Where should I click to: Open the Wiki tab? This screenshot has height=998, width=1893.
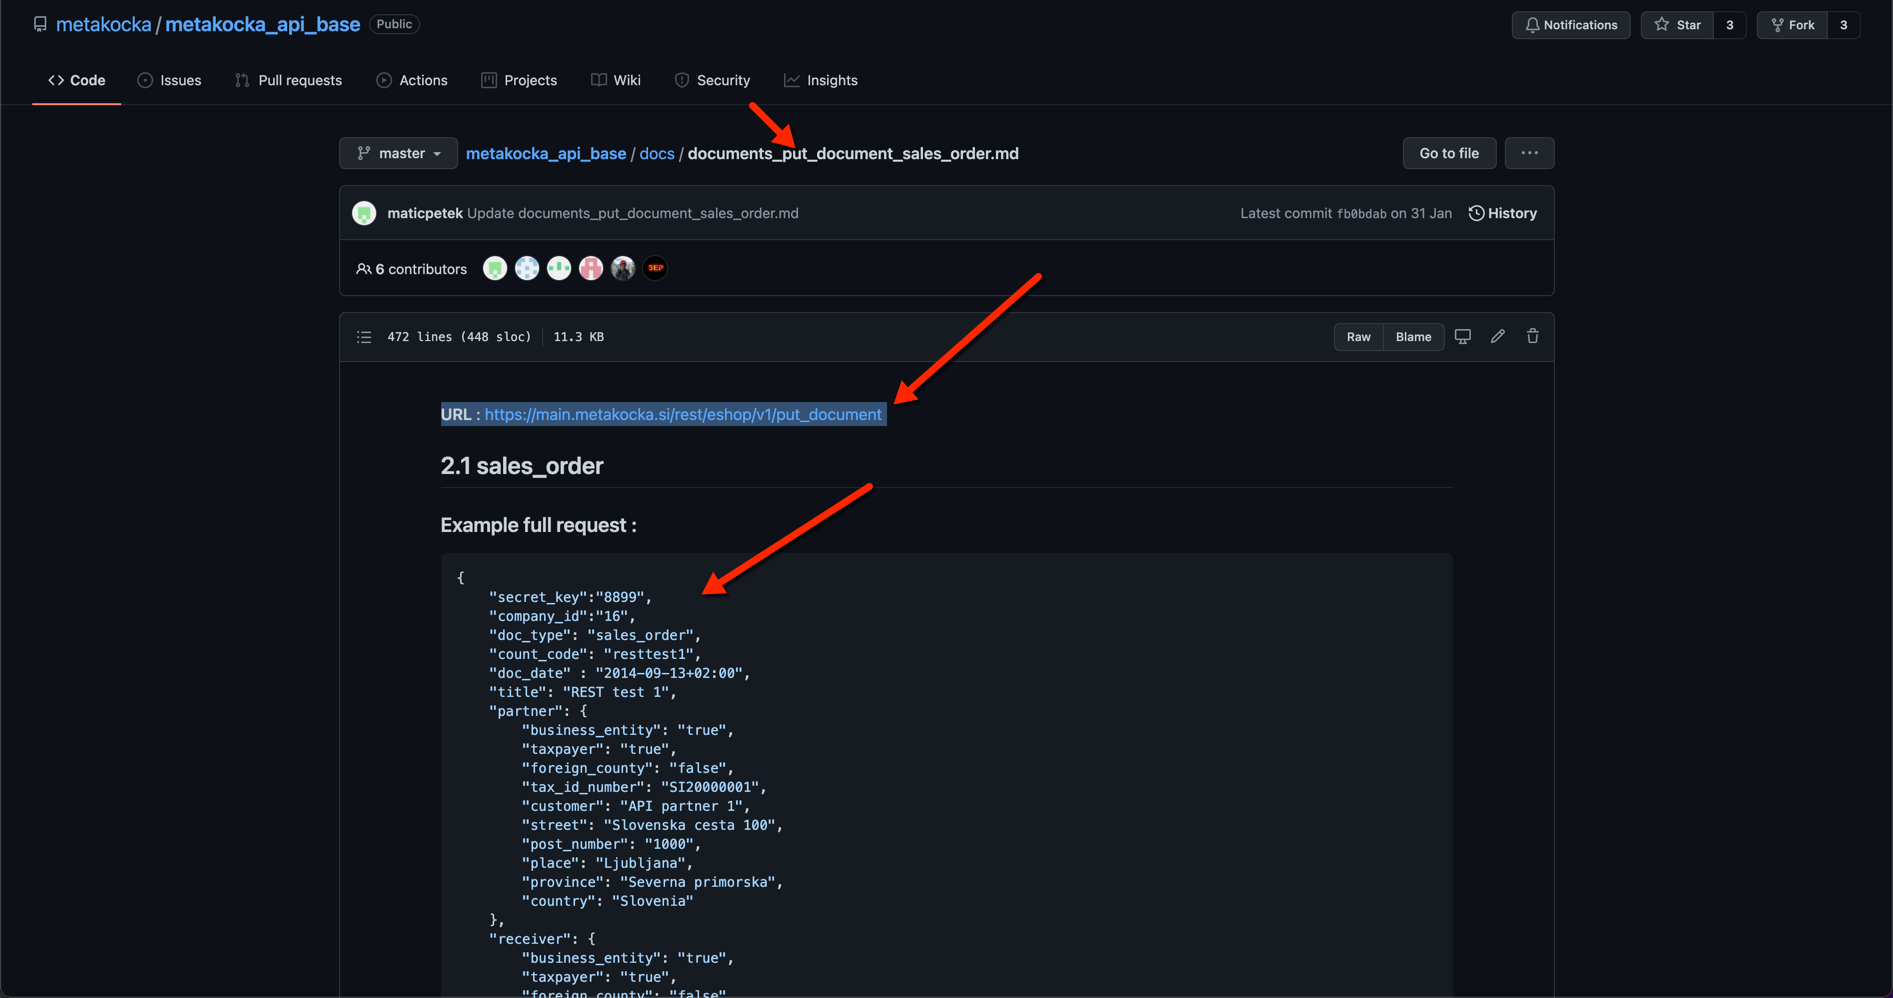tap(616, 80)
